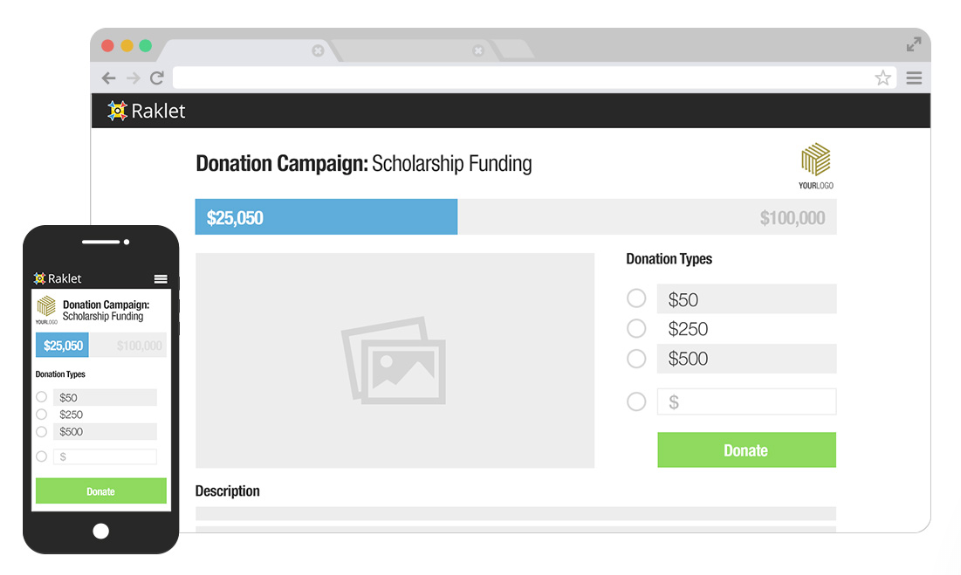
Task: Open the mobile hamburger menu
Action: click(161, 279)
